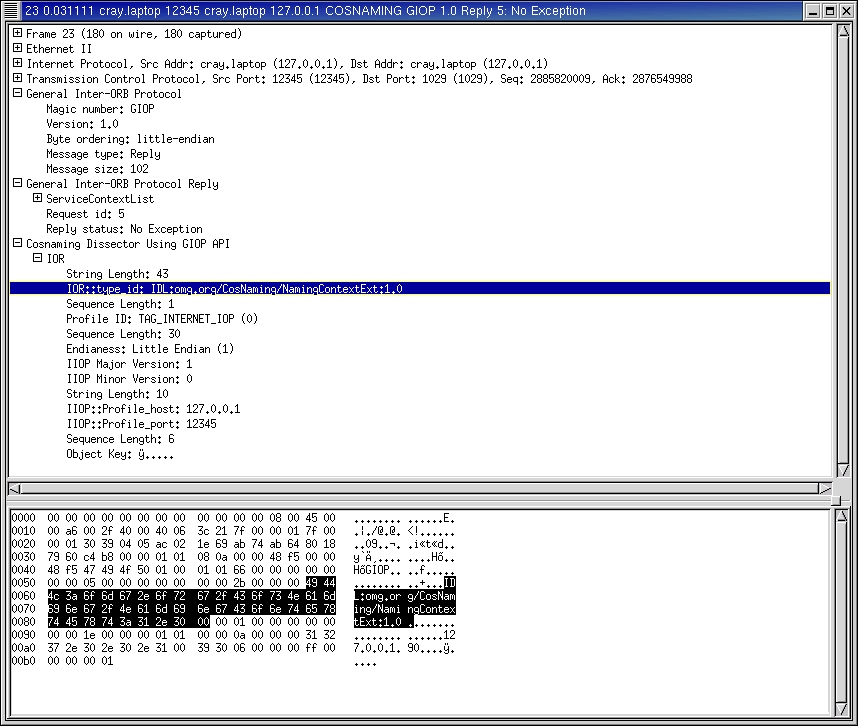Select the IOR::type_id highlighted row
The height and width of the screenshot is (726, 858).
click(x=234, y=289)
